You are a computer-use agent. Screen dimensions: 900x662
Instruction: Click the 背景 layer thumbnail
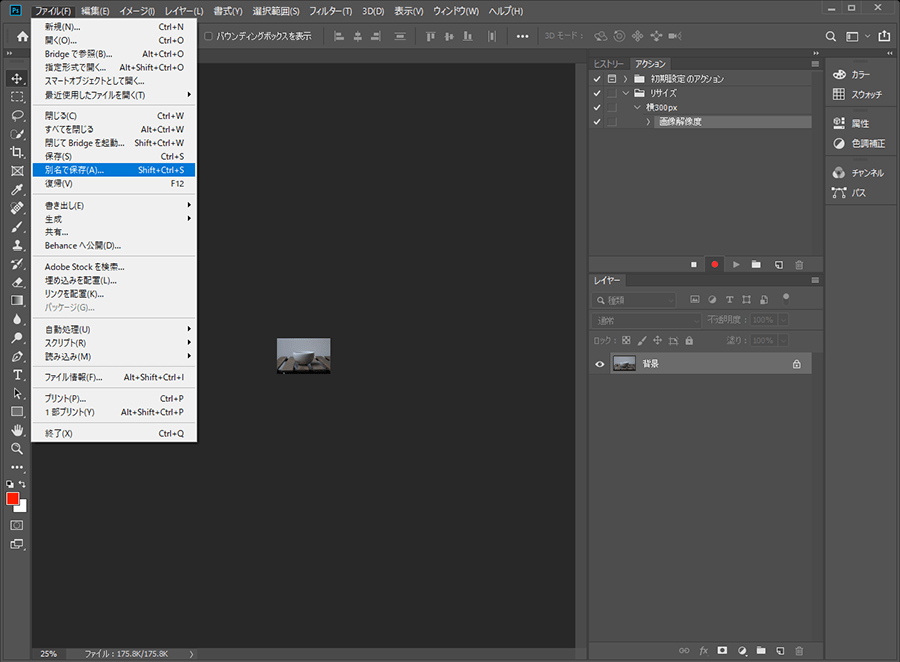[x=624, y=364]
